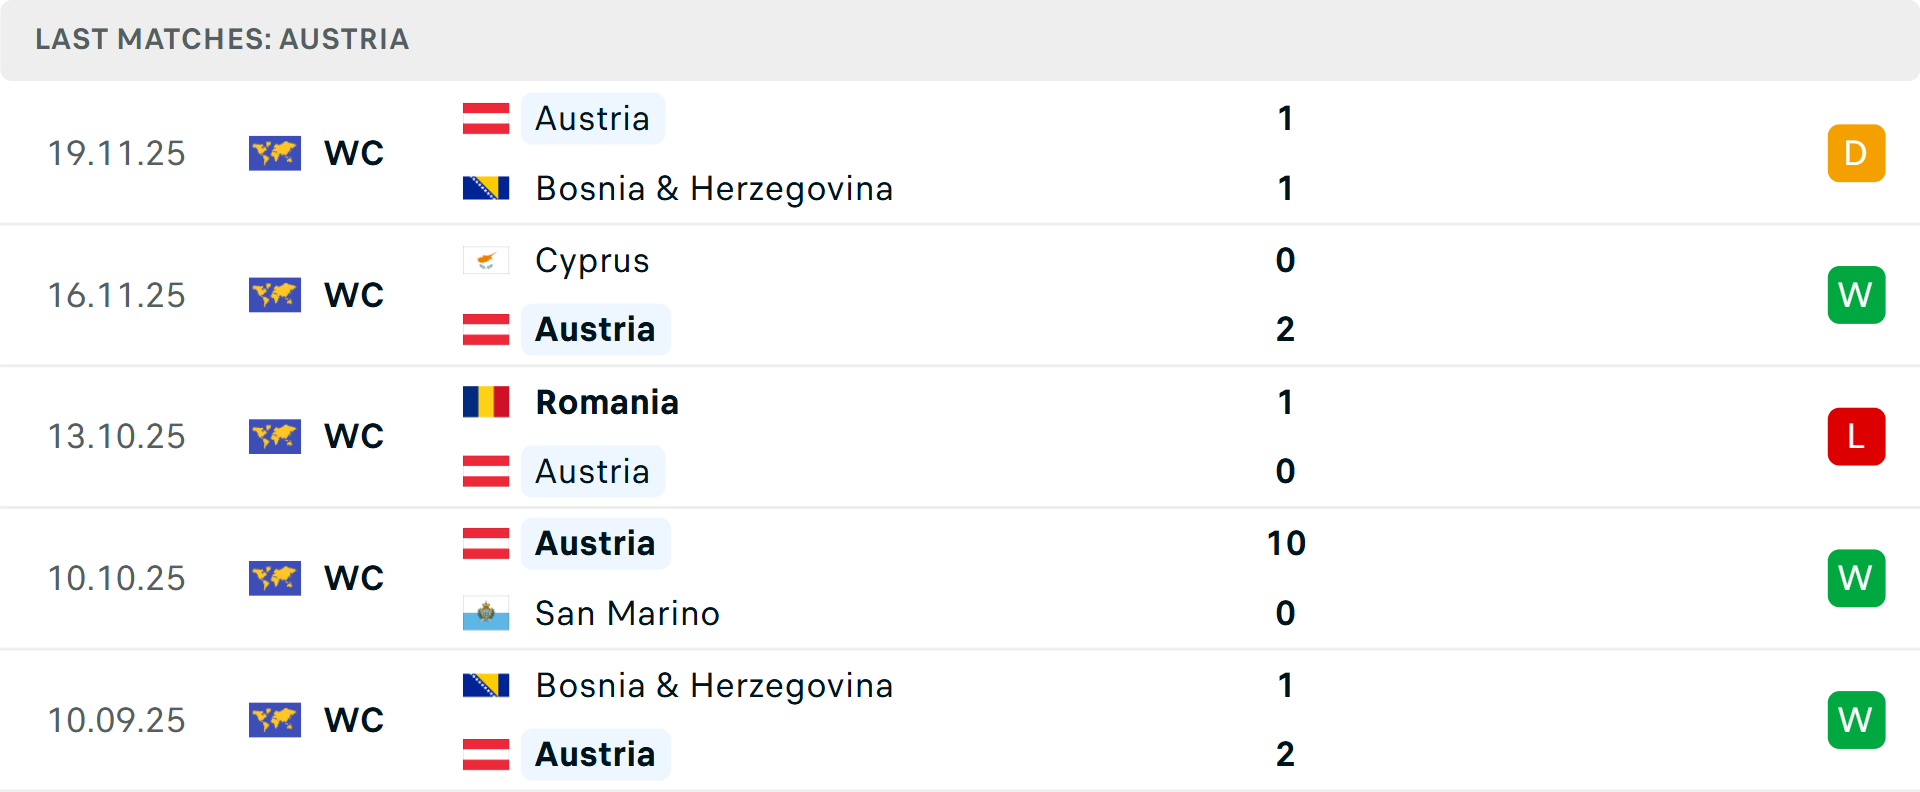The height and width of the screenshot is (792, 1920).
Task: Click the Bosnia & Herzegovina flag in the 19.11.25 match
Action: 486,188
